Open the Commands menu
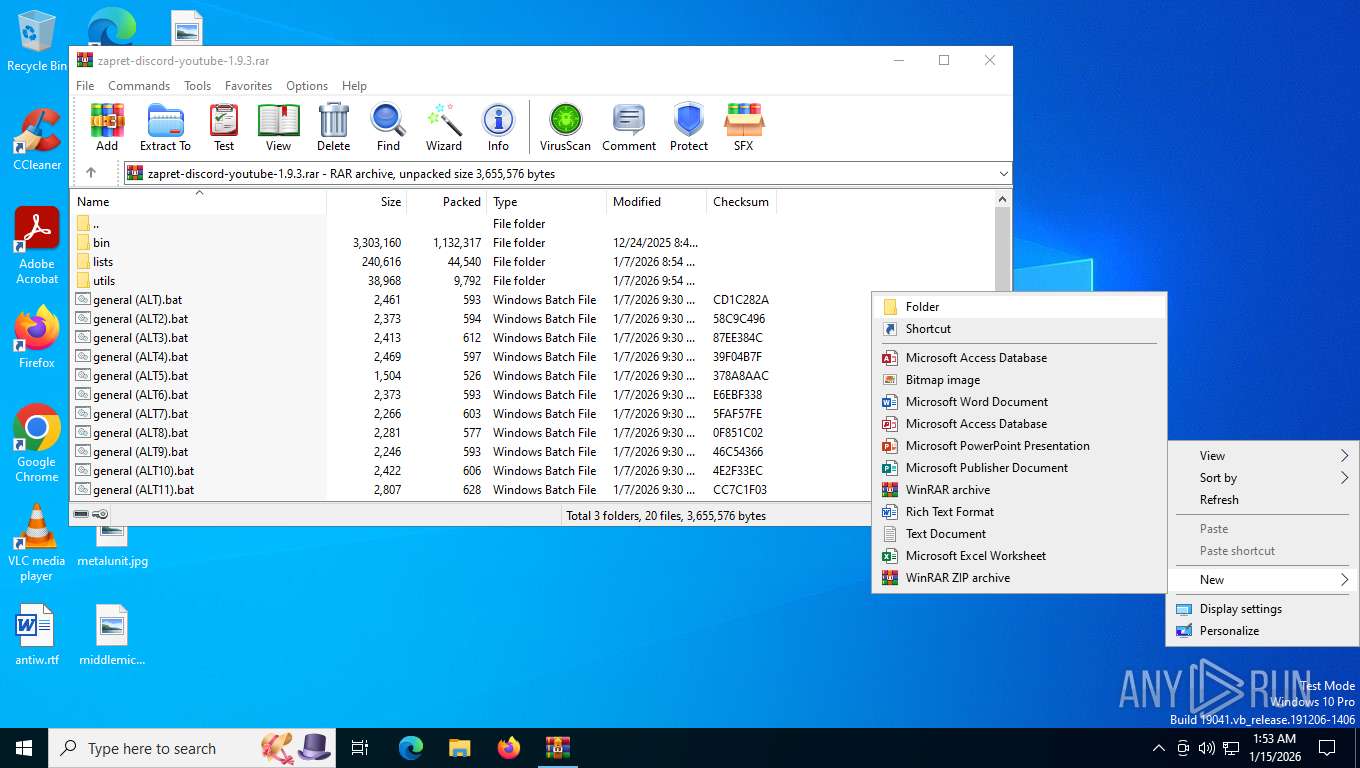Image resolution: width=1360 pixels, height=768 pixels. pos(139,86)
